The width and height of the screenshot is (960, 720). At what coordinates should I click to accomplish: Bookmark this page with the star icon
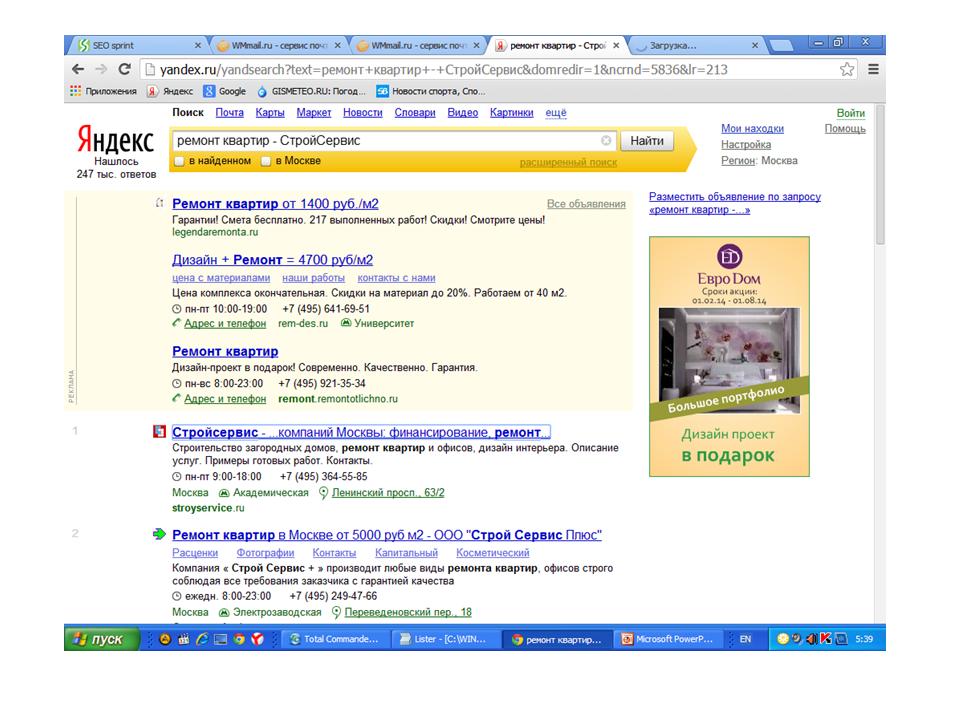(x=847, y=69)
